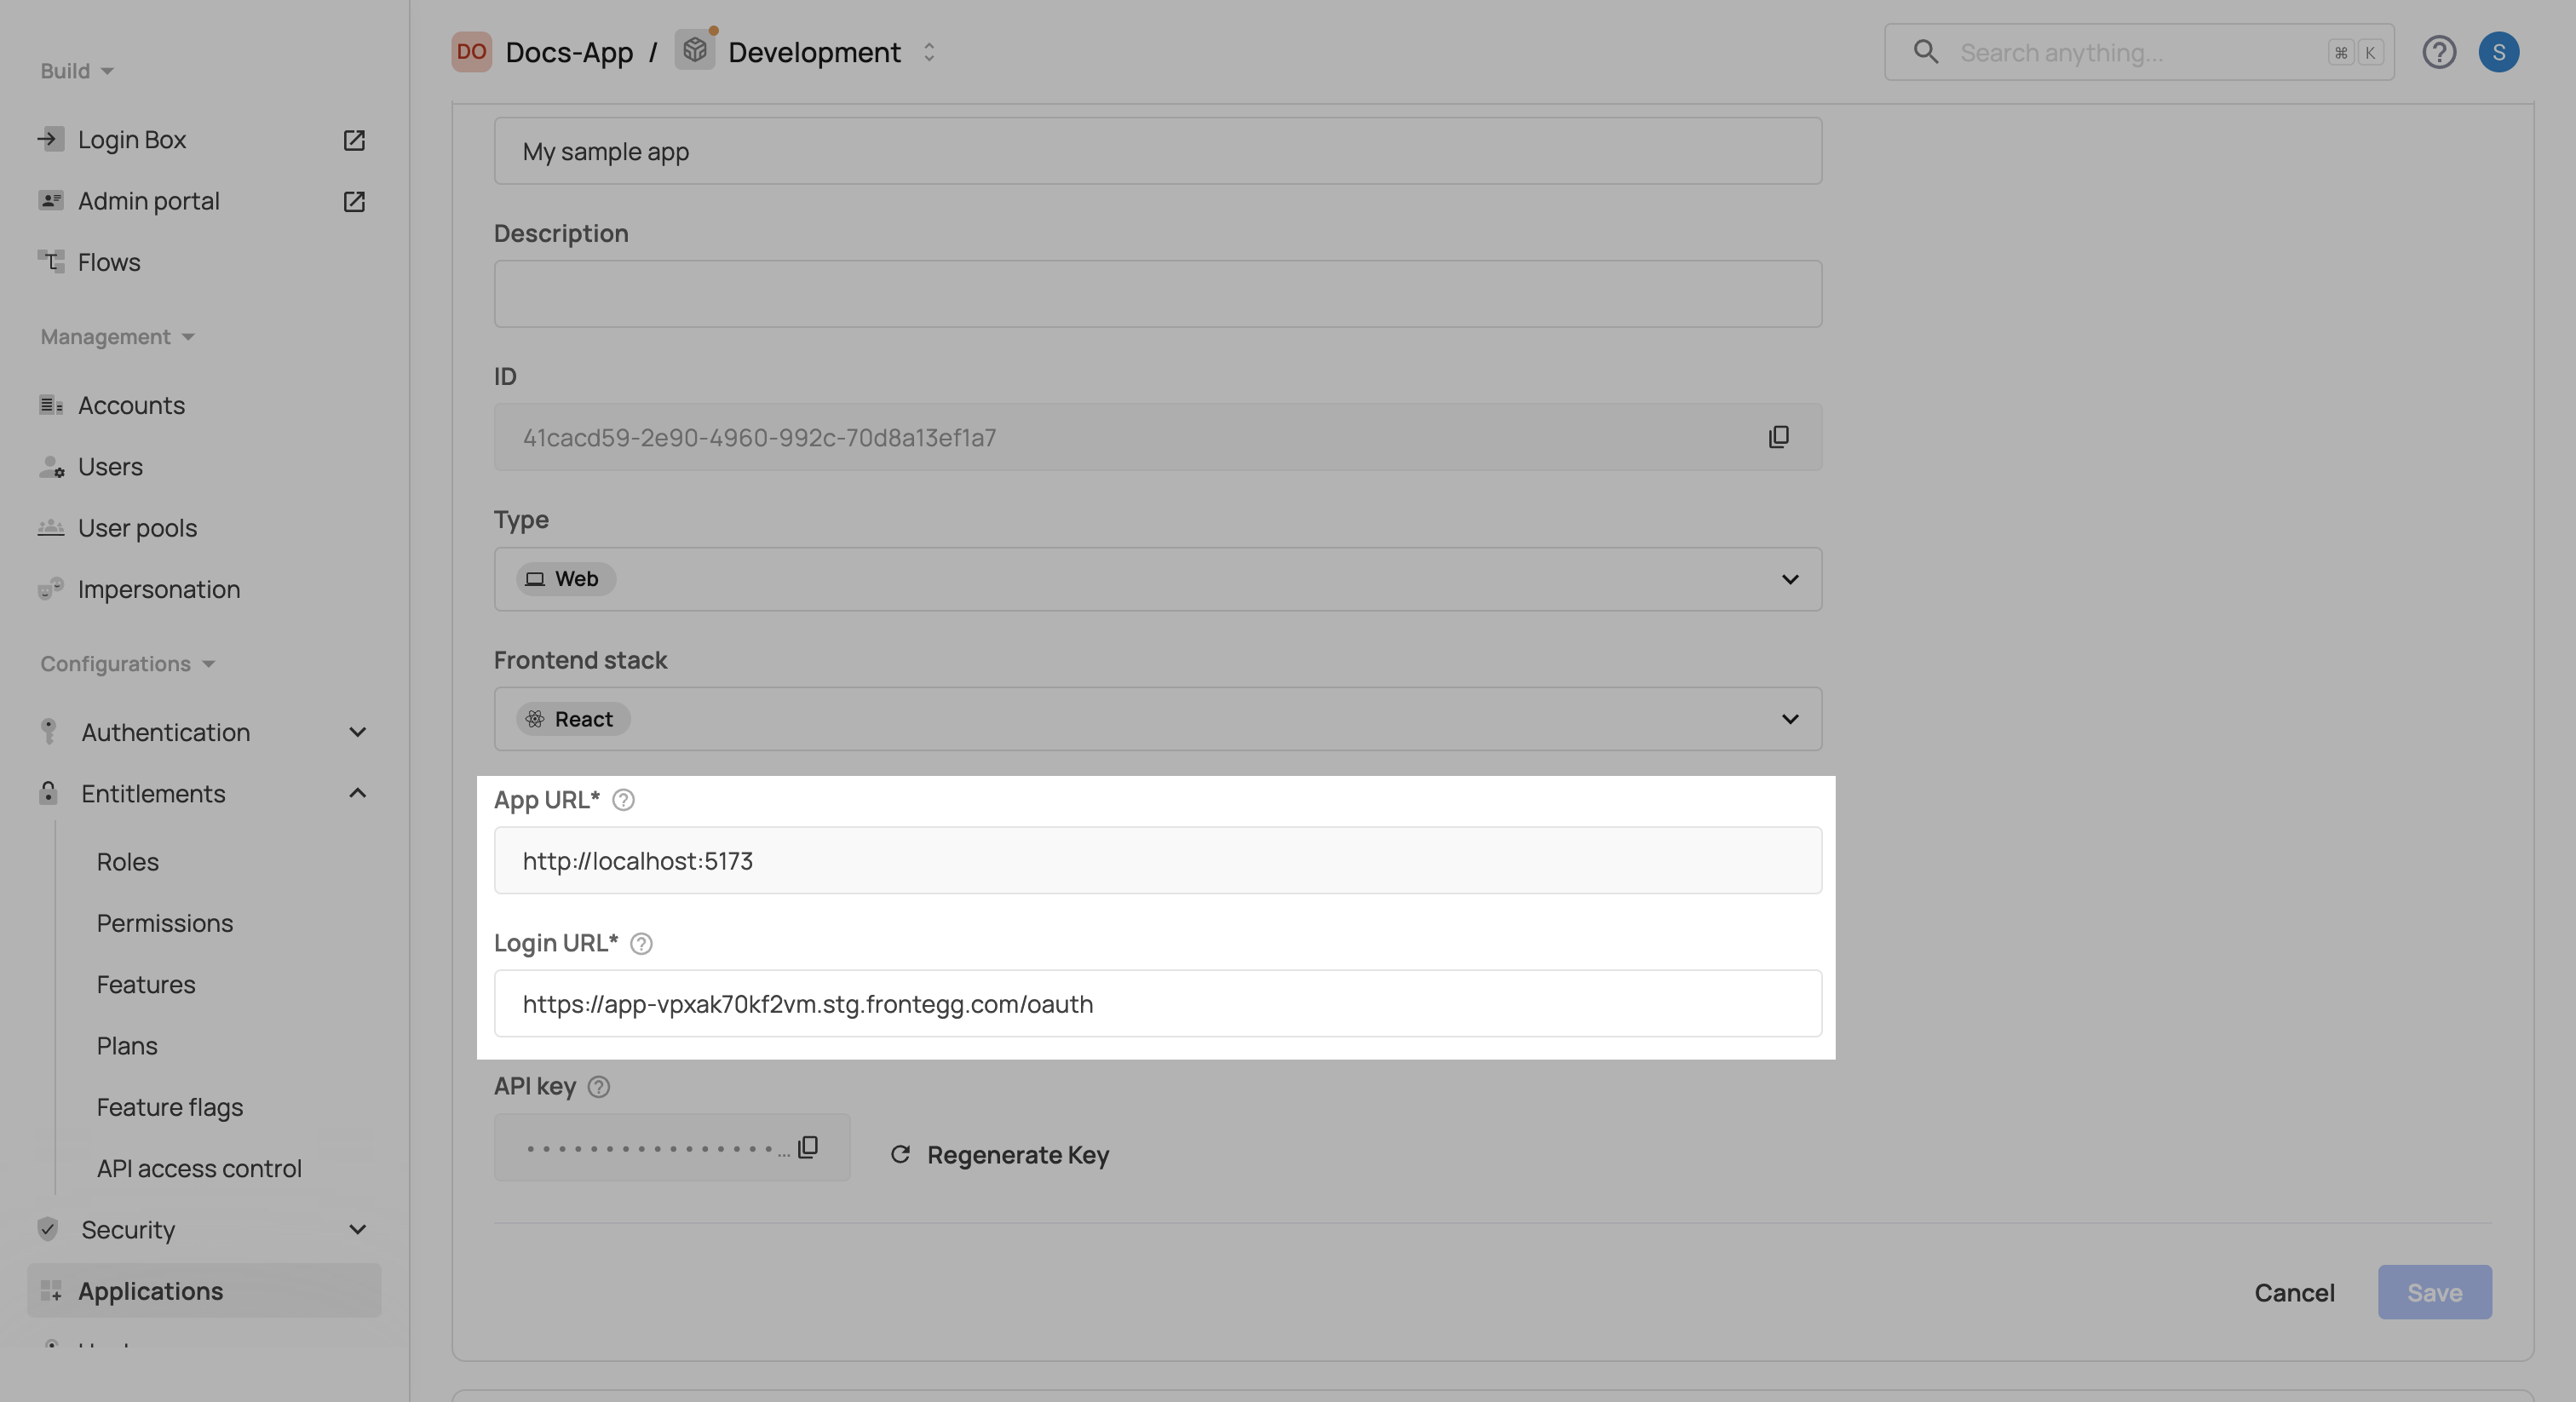Copy the masked API key

[807, 1147]
